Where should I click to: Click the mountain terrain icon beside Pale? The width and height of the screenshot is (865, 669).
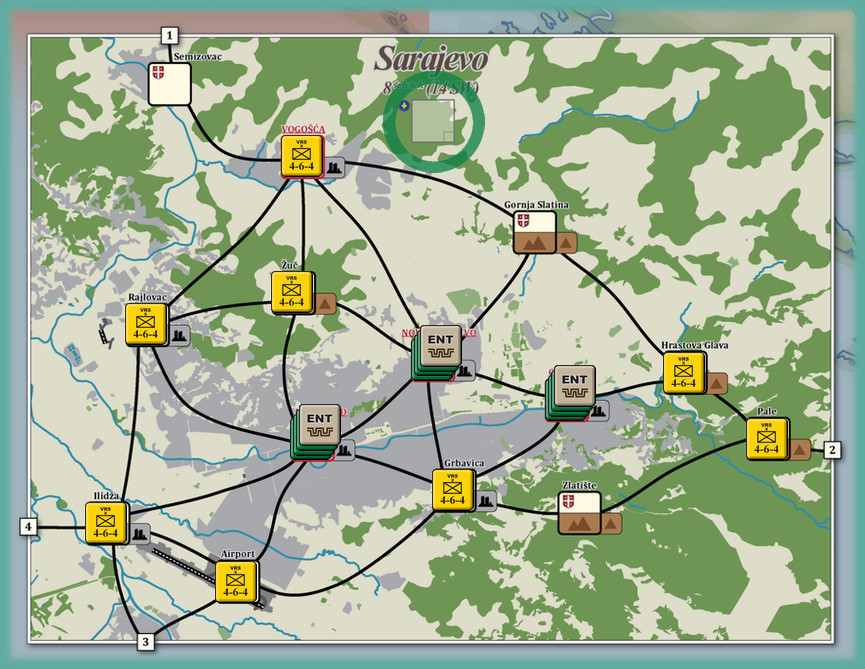(800, 449)
